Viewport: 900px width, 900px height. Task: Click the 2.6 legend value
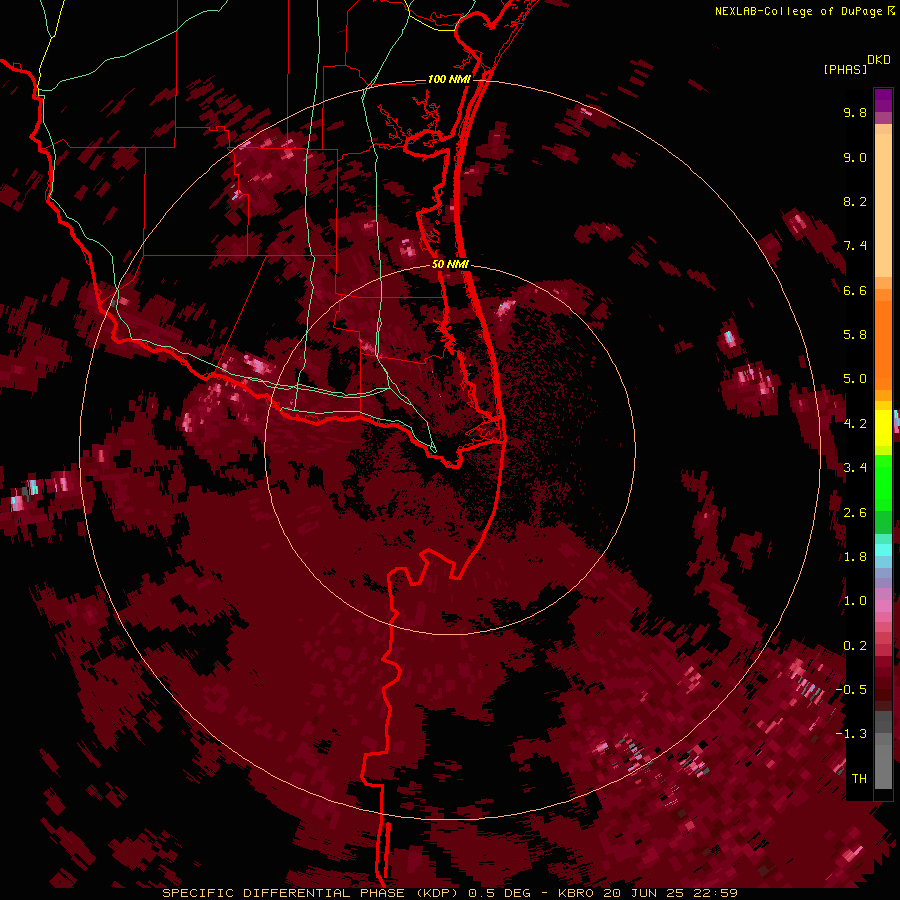[855, 513]
